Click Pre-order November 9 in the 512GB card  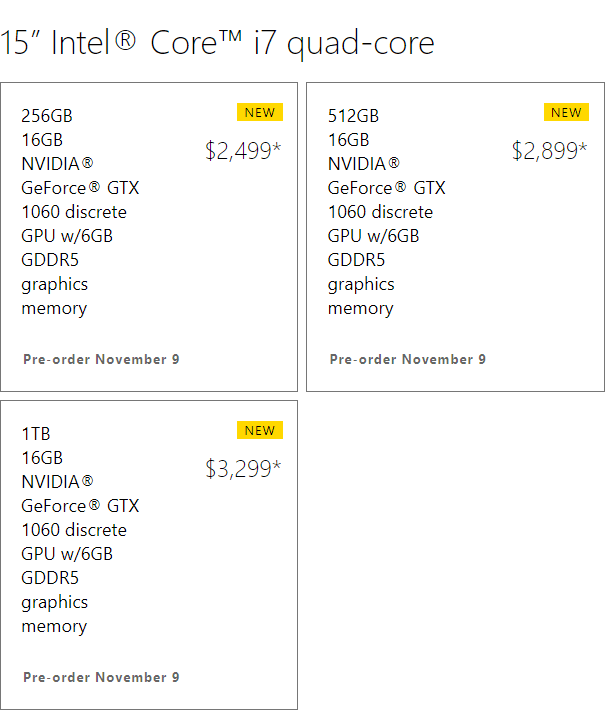coord(407,359)
